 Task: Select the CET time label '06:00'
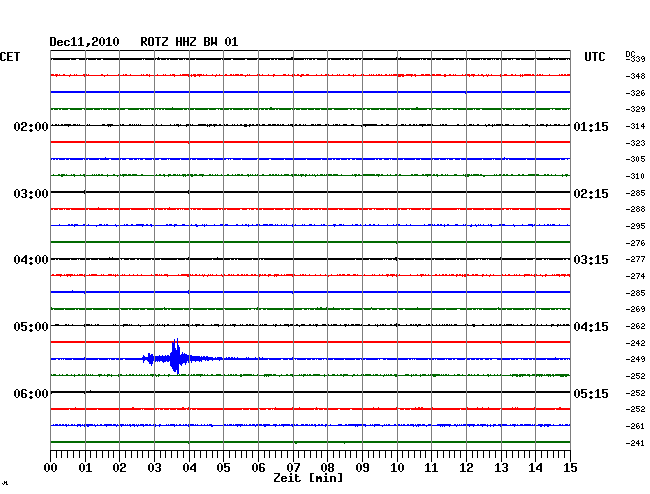point(31,393)
